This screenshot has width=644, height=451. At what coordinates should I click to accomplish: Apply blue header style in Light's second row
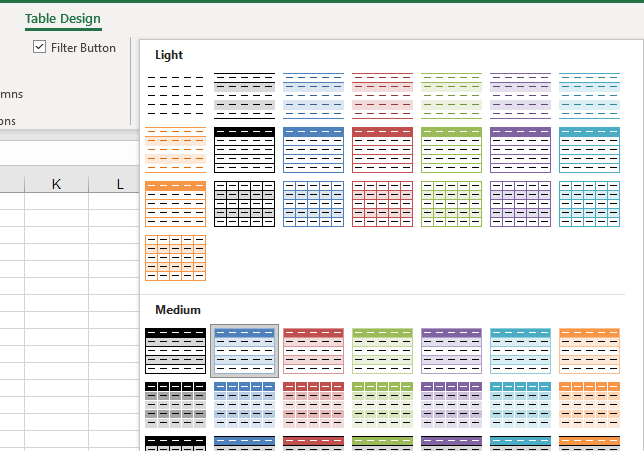click(313, 150)
